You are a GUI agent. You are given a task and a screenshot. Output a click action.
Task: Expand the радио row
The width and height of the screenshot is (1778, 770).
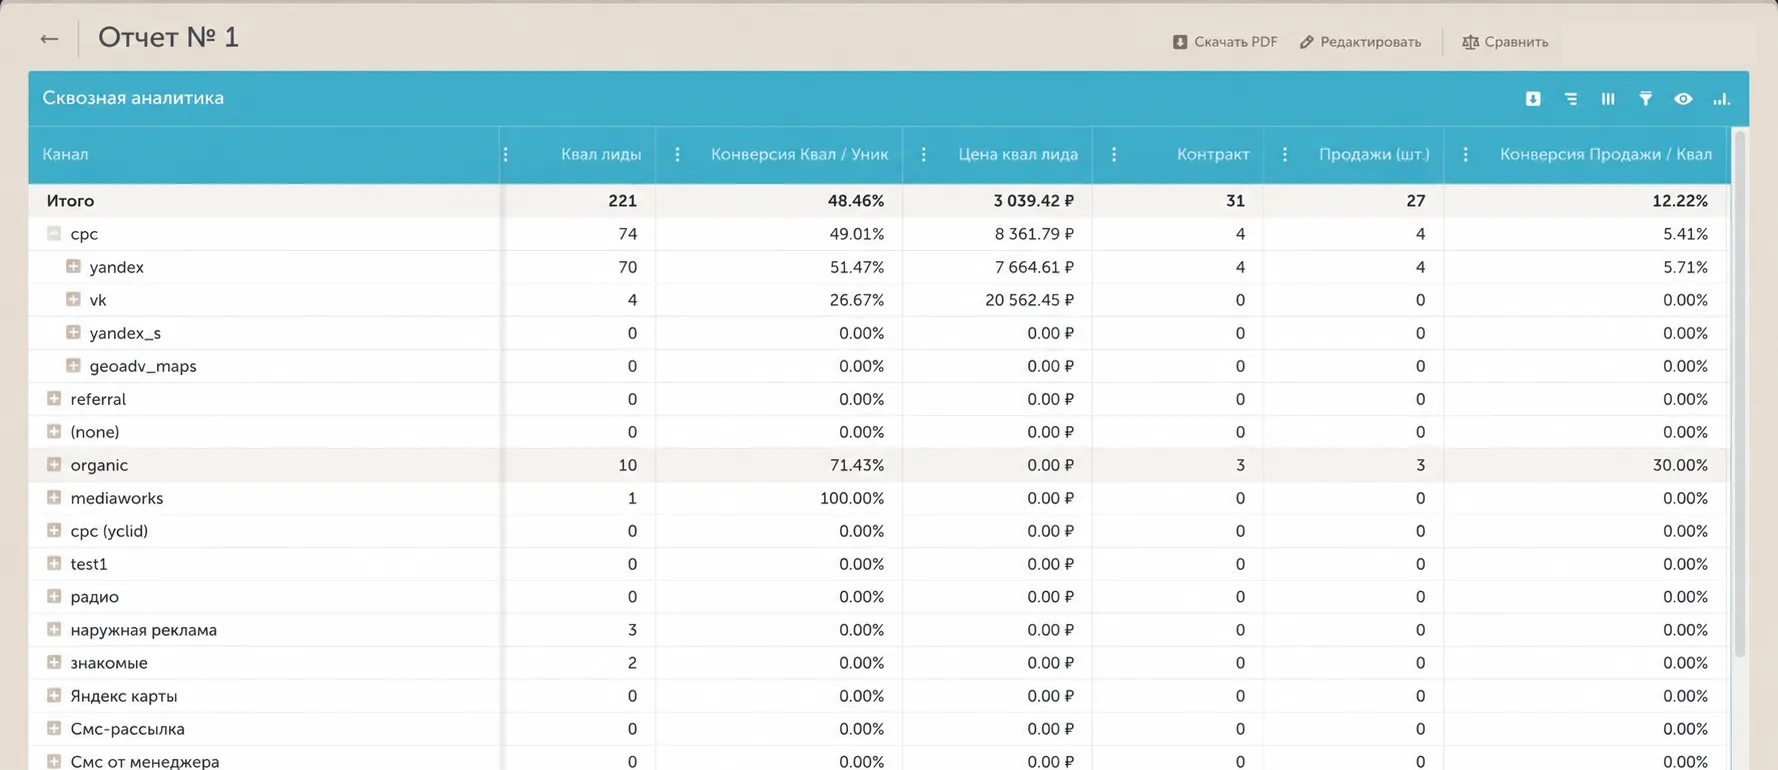pos(54,596)
